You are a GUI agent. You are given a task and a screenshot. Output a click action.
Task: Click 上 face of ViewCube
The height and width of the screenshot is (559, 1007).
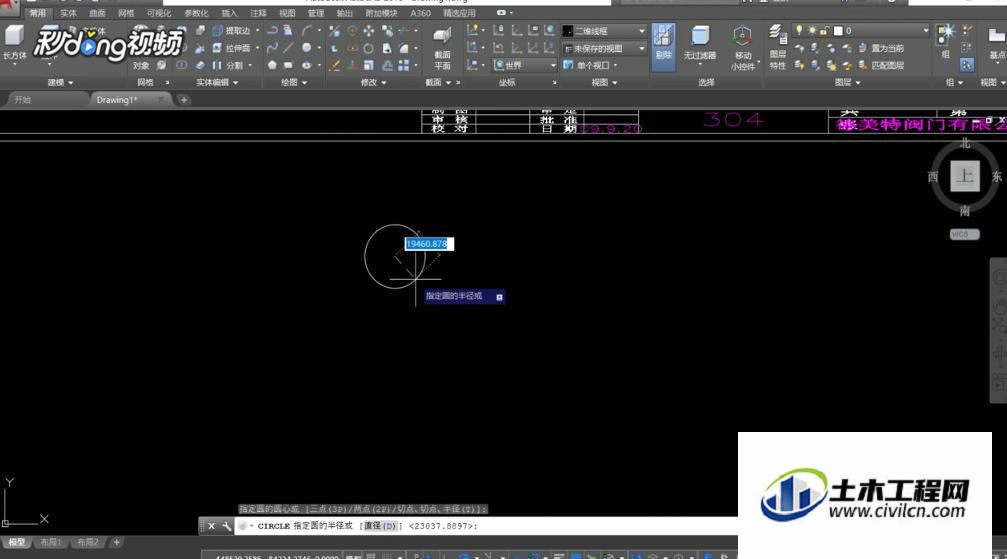point(965,176)
